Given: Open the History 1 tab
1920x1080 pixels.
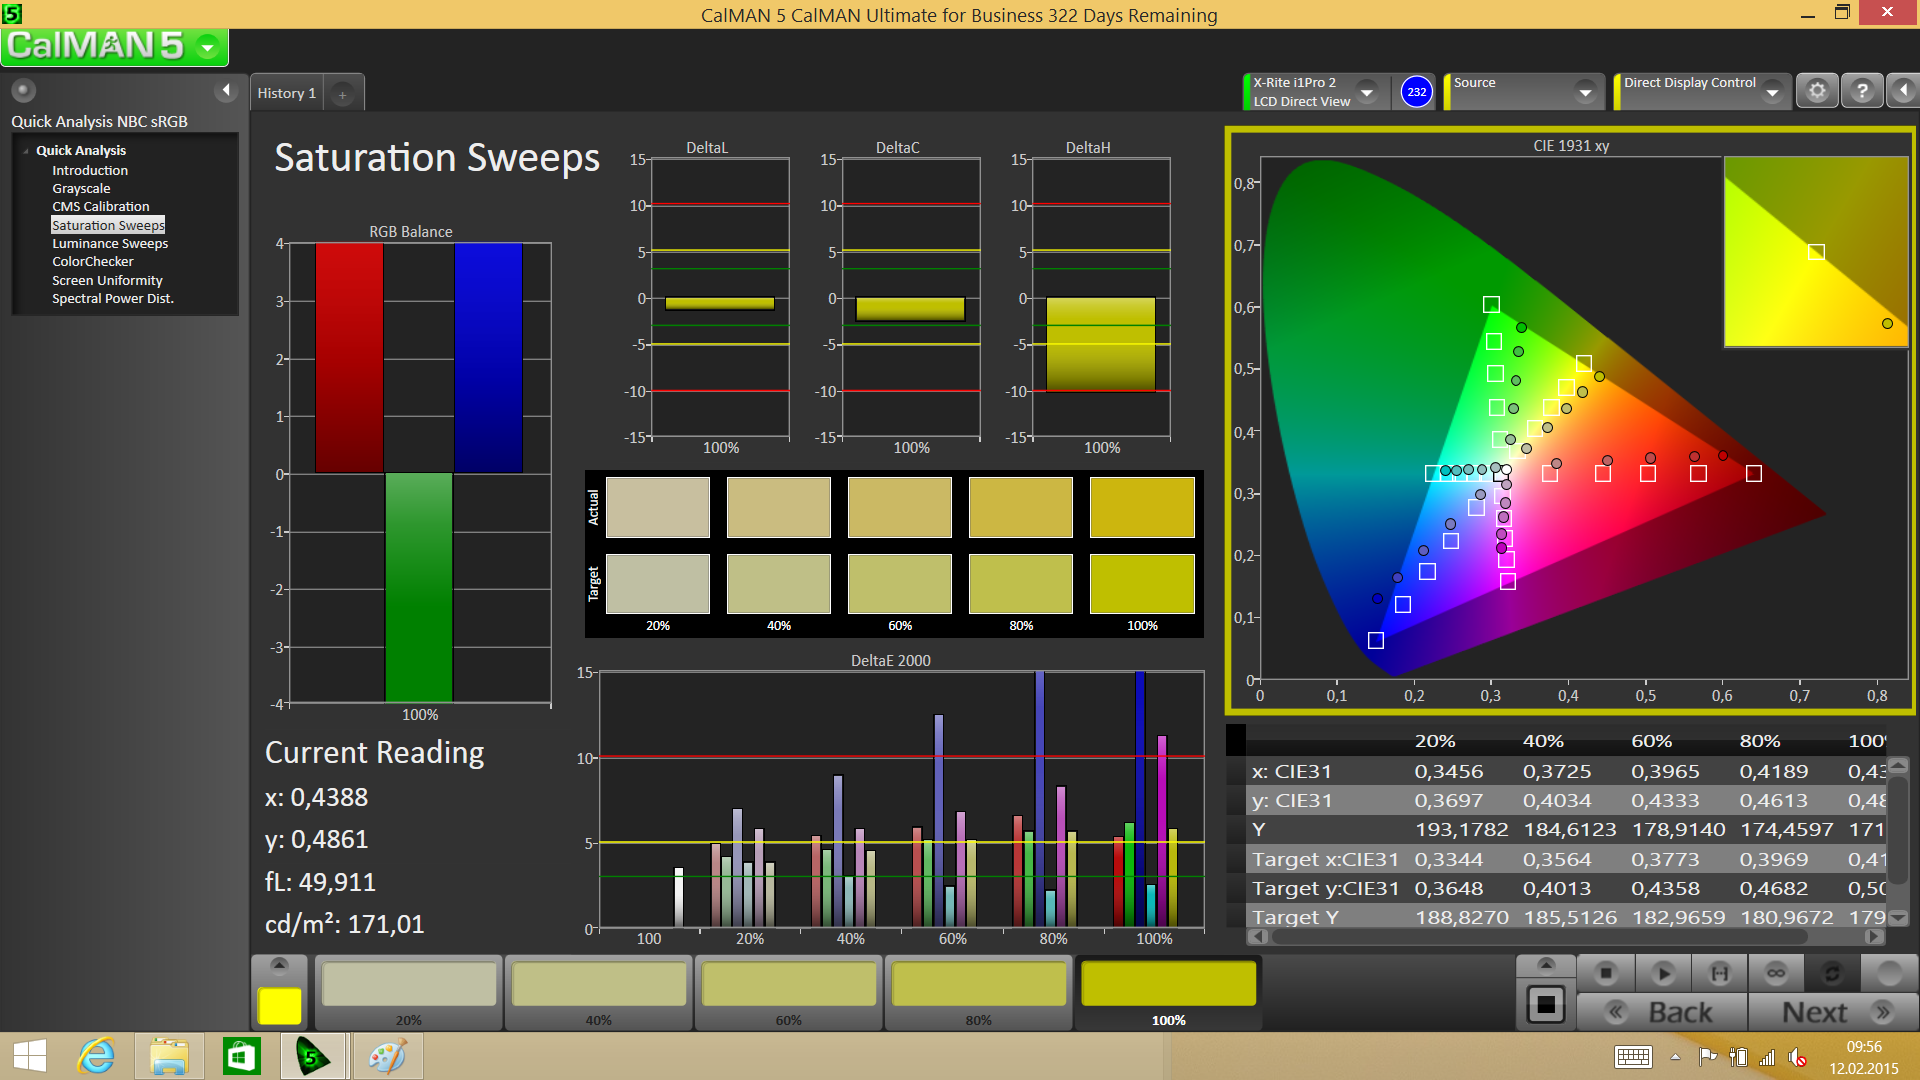Looking at the screenshot, I should click(286, 93).
